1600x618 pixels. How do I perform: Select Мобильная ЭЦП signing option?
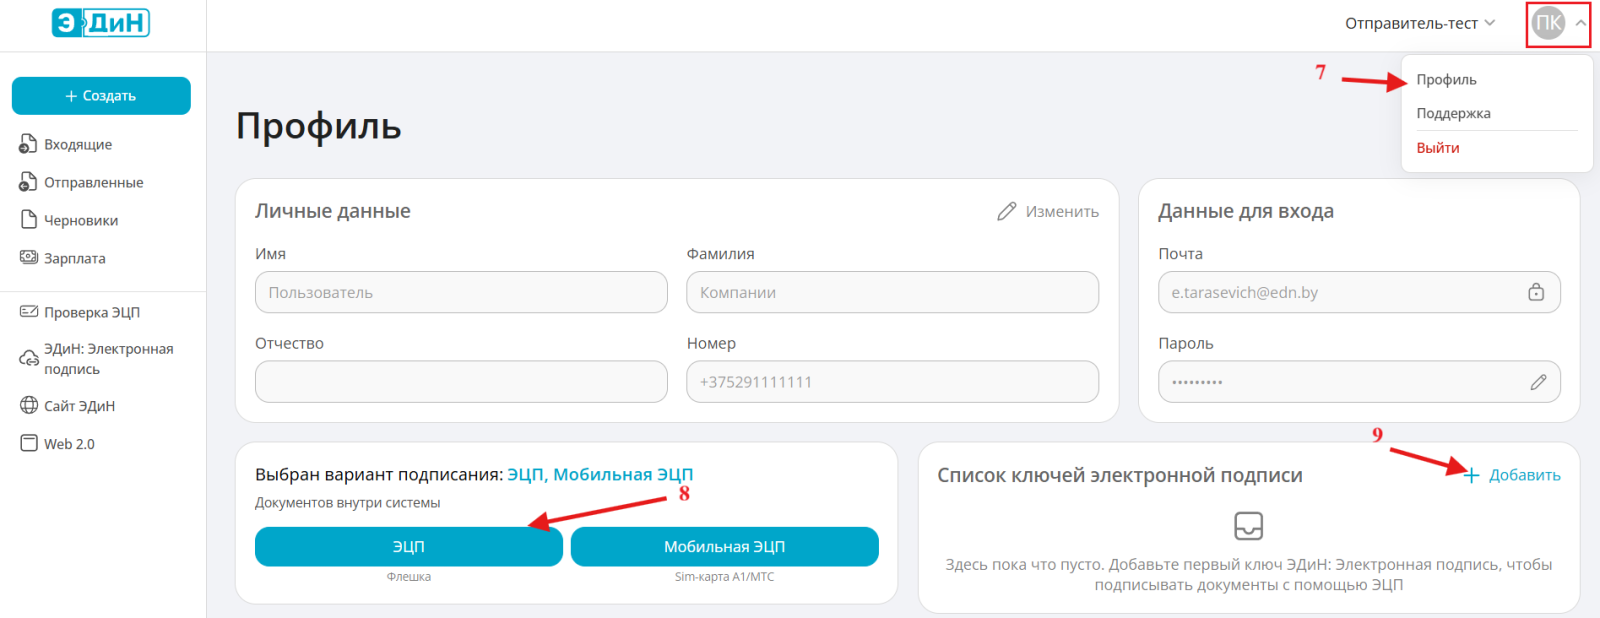724,547
